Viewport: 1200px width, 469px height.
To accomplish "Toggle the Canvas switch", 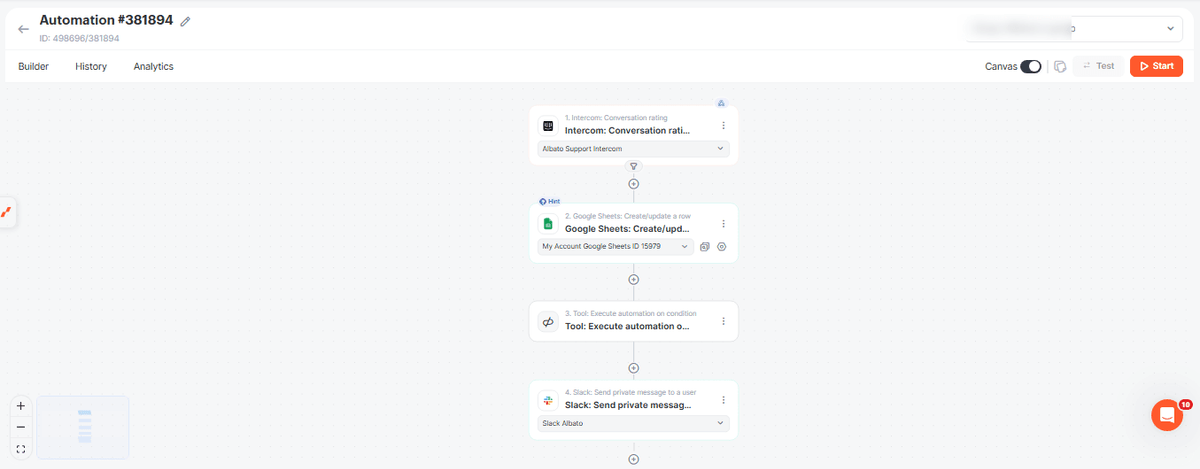I will (1030, 67).
